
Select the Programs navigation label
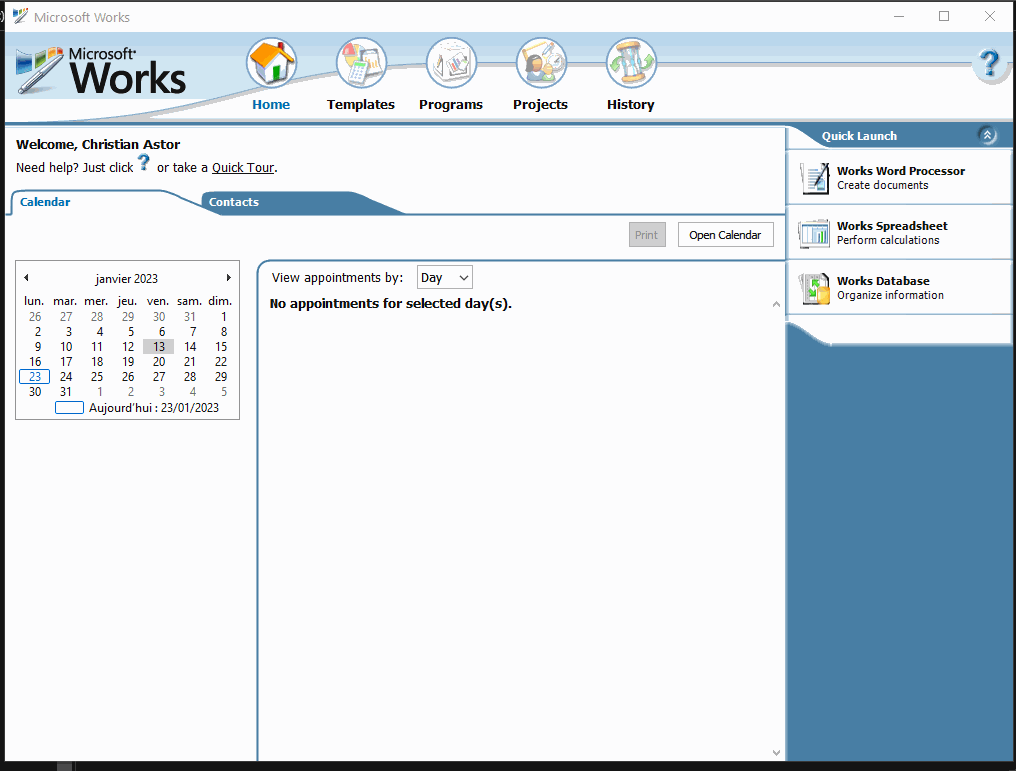(x=451, y=104)
